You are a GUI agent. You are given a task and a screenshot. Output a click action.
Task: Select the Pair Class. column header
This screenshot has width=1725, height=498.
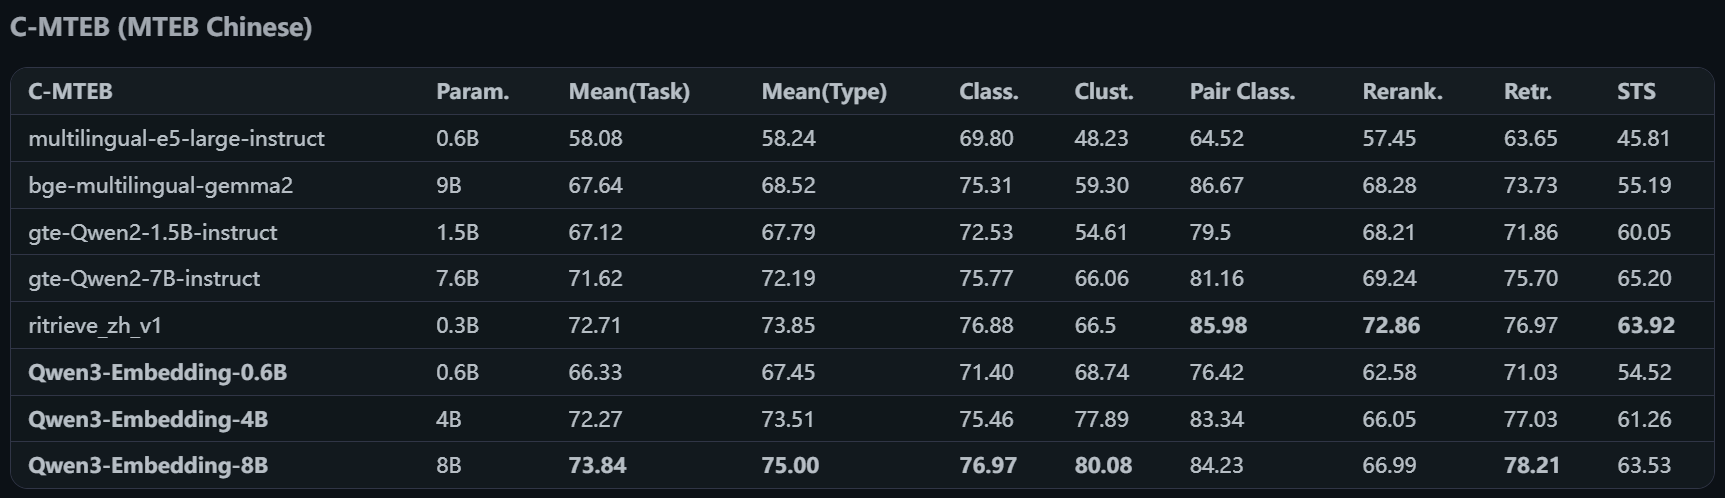click(1242, 92)
